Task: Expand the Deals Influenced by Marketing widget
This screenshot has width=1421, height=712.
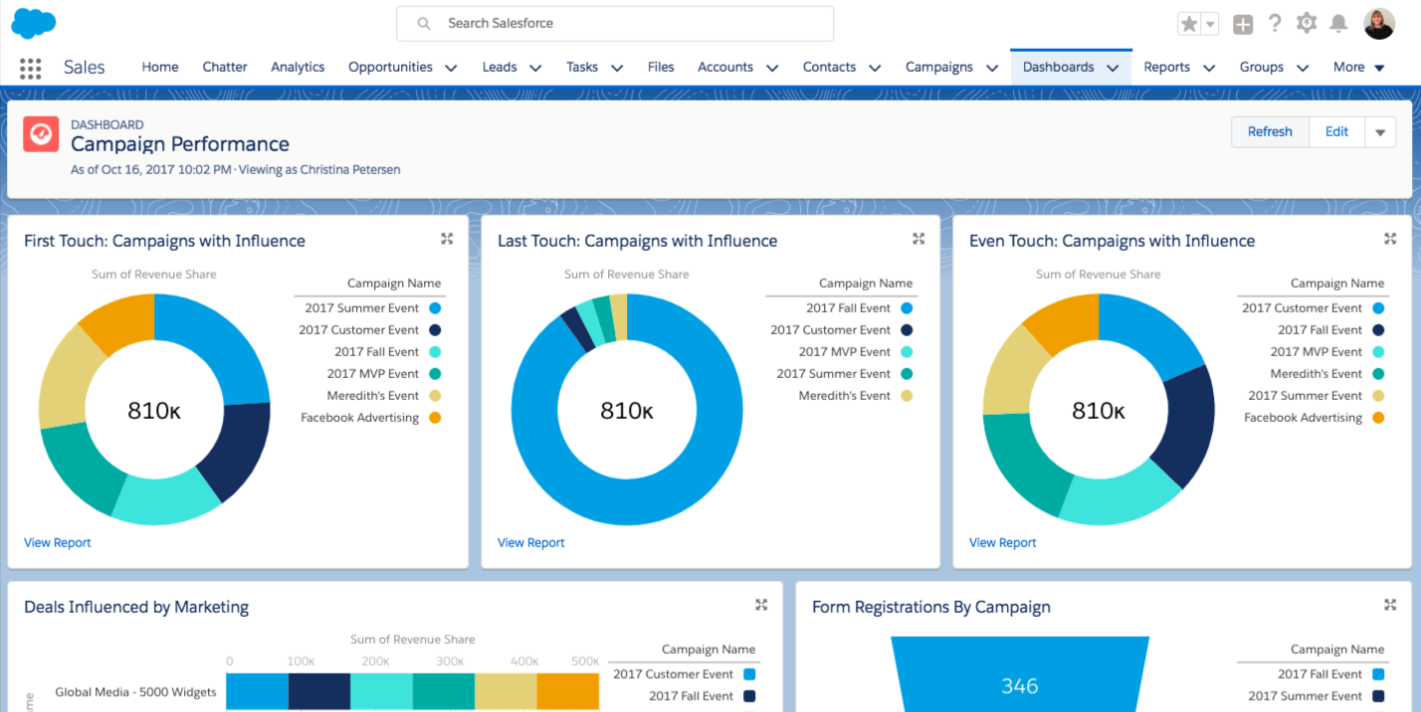Action: click(x=761, y=605)
